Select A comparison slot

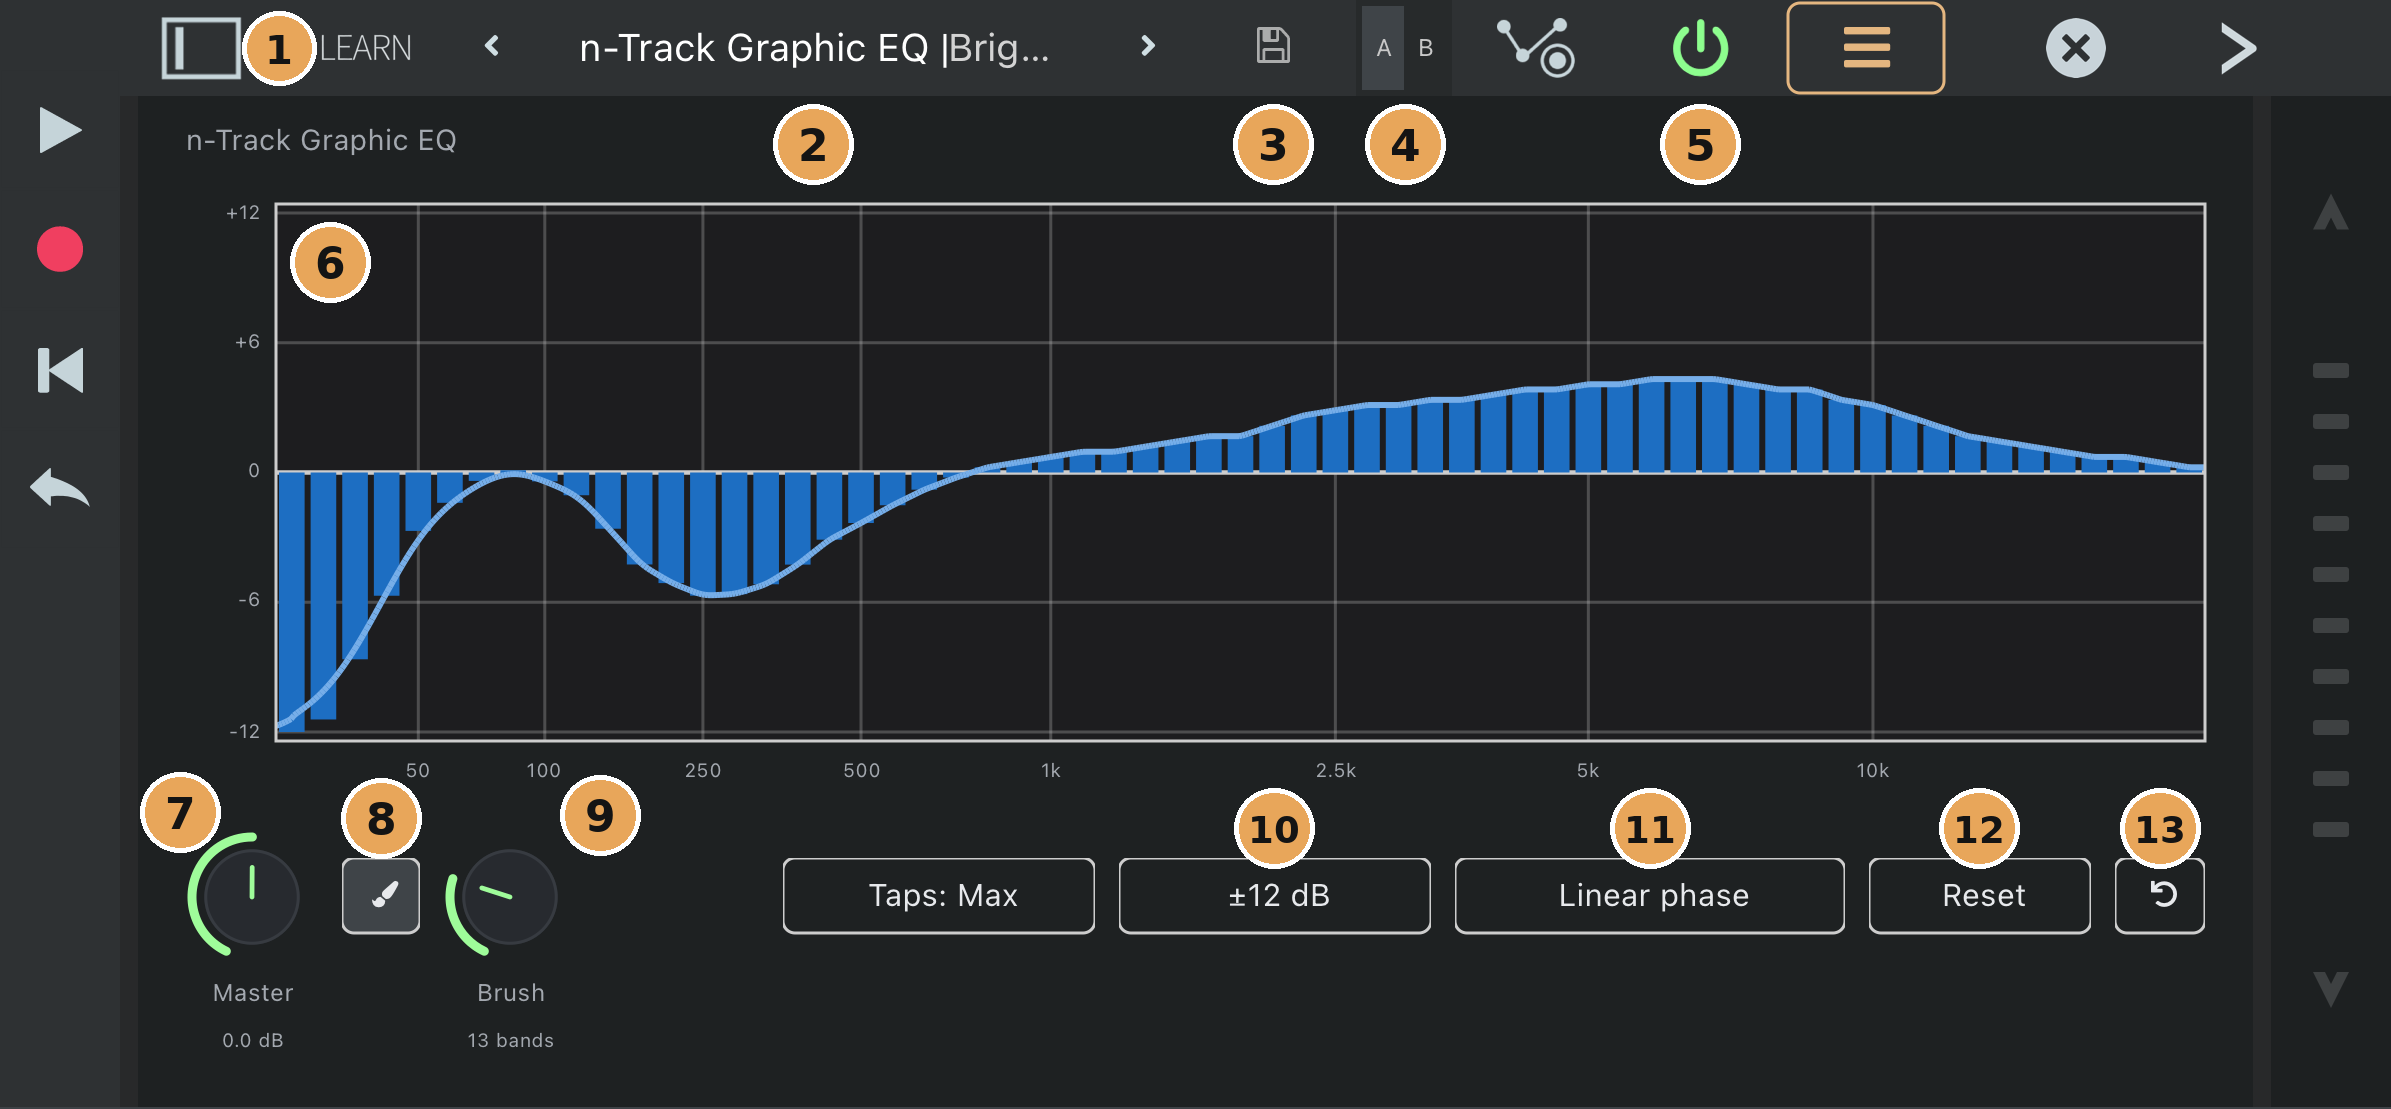coord(1383,48)
